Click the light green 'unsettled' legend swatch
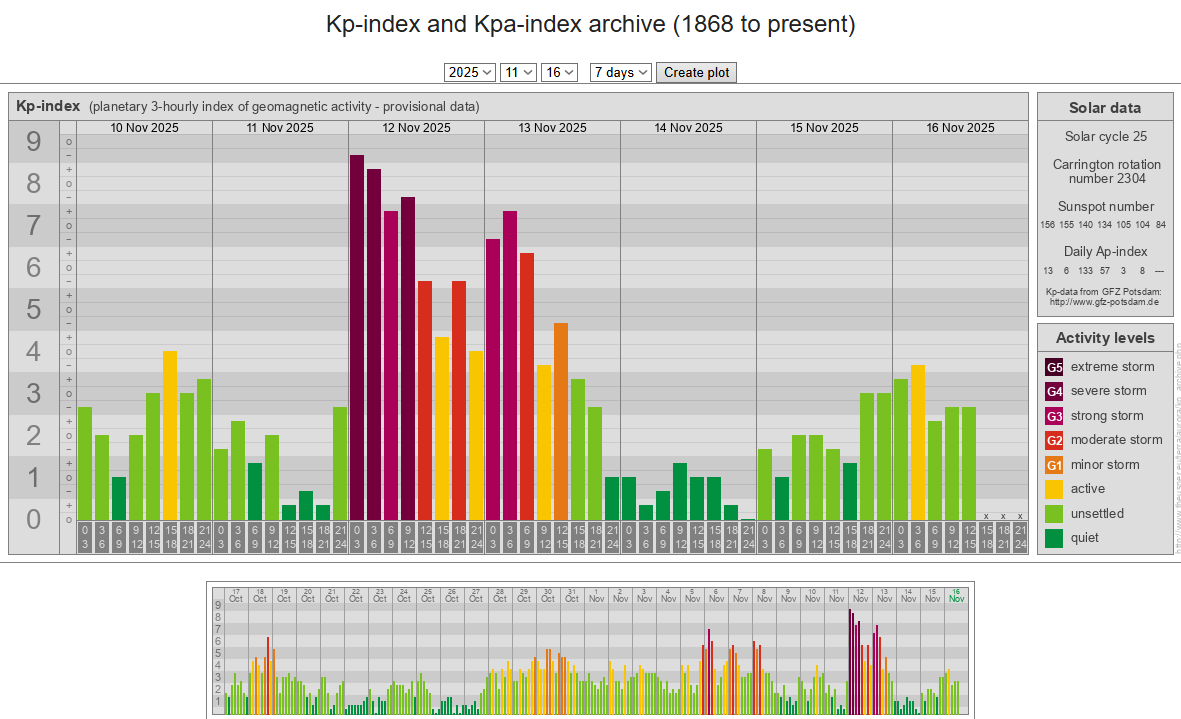 (x=1054, y=513)
